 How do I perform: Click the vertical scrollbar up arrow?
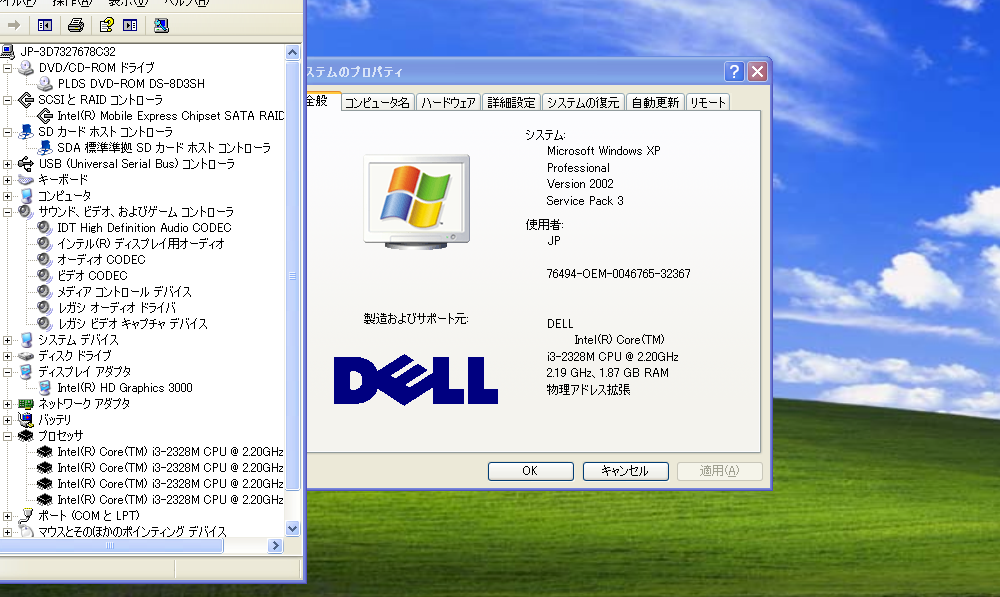(292, 52)
